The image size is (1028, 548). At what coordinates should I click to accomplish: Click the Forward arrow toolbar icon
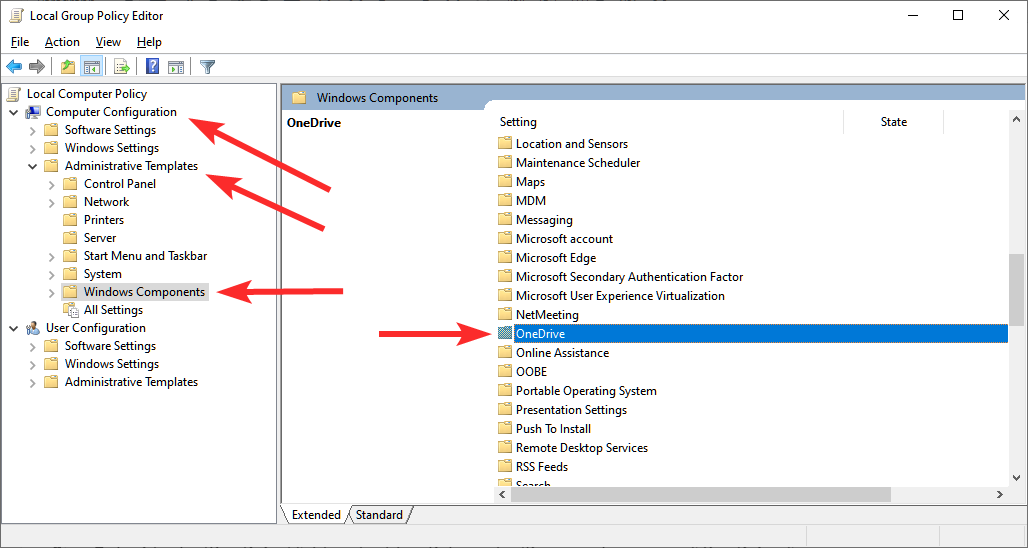point(37,66)
